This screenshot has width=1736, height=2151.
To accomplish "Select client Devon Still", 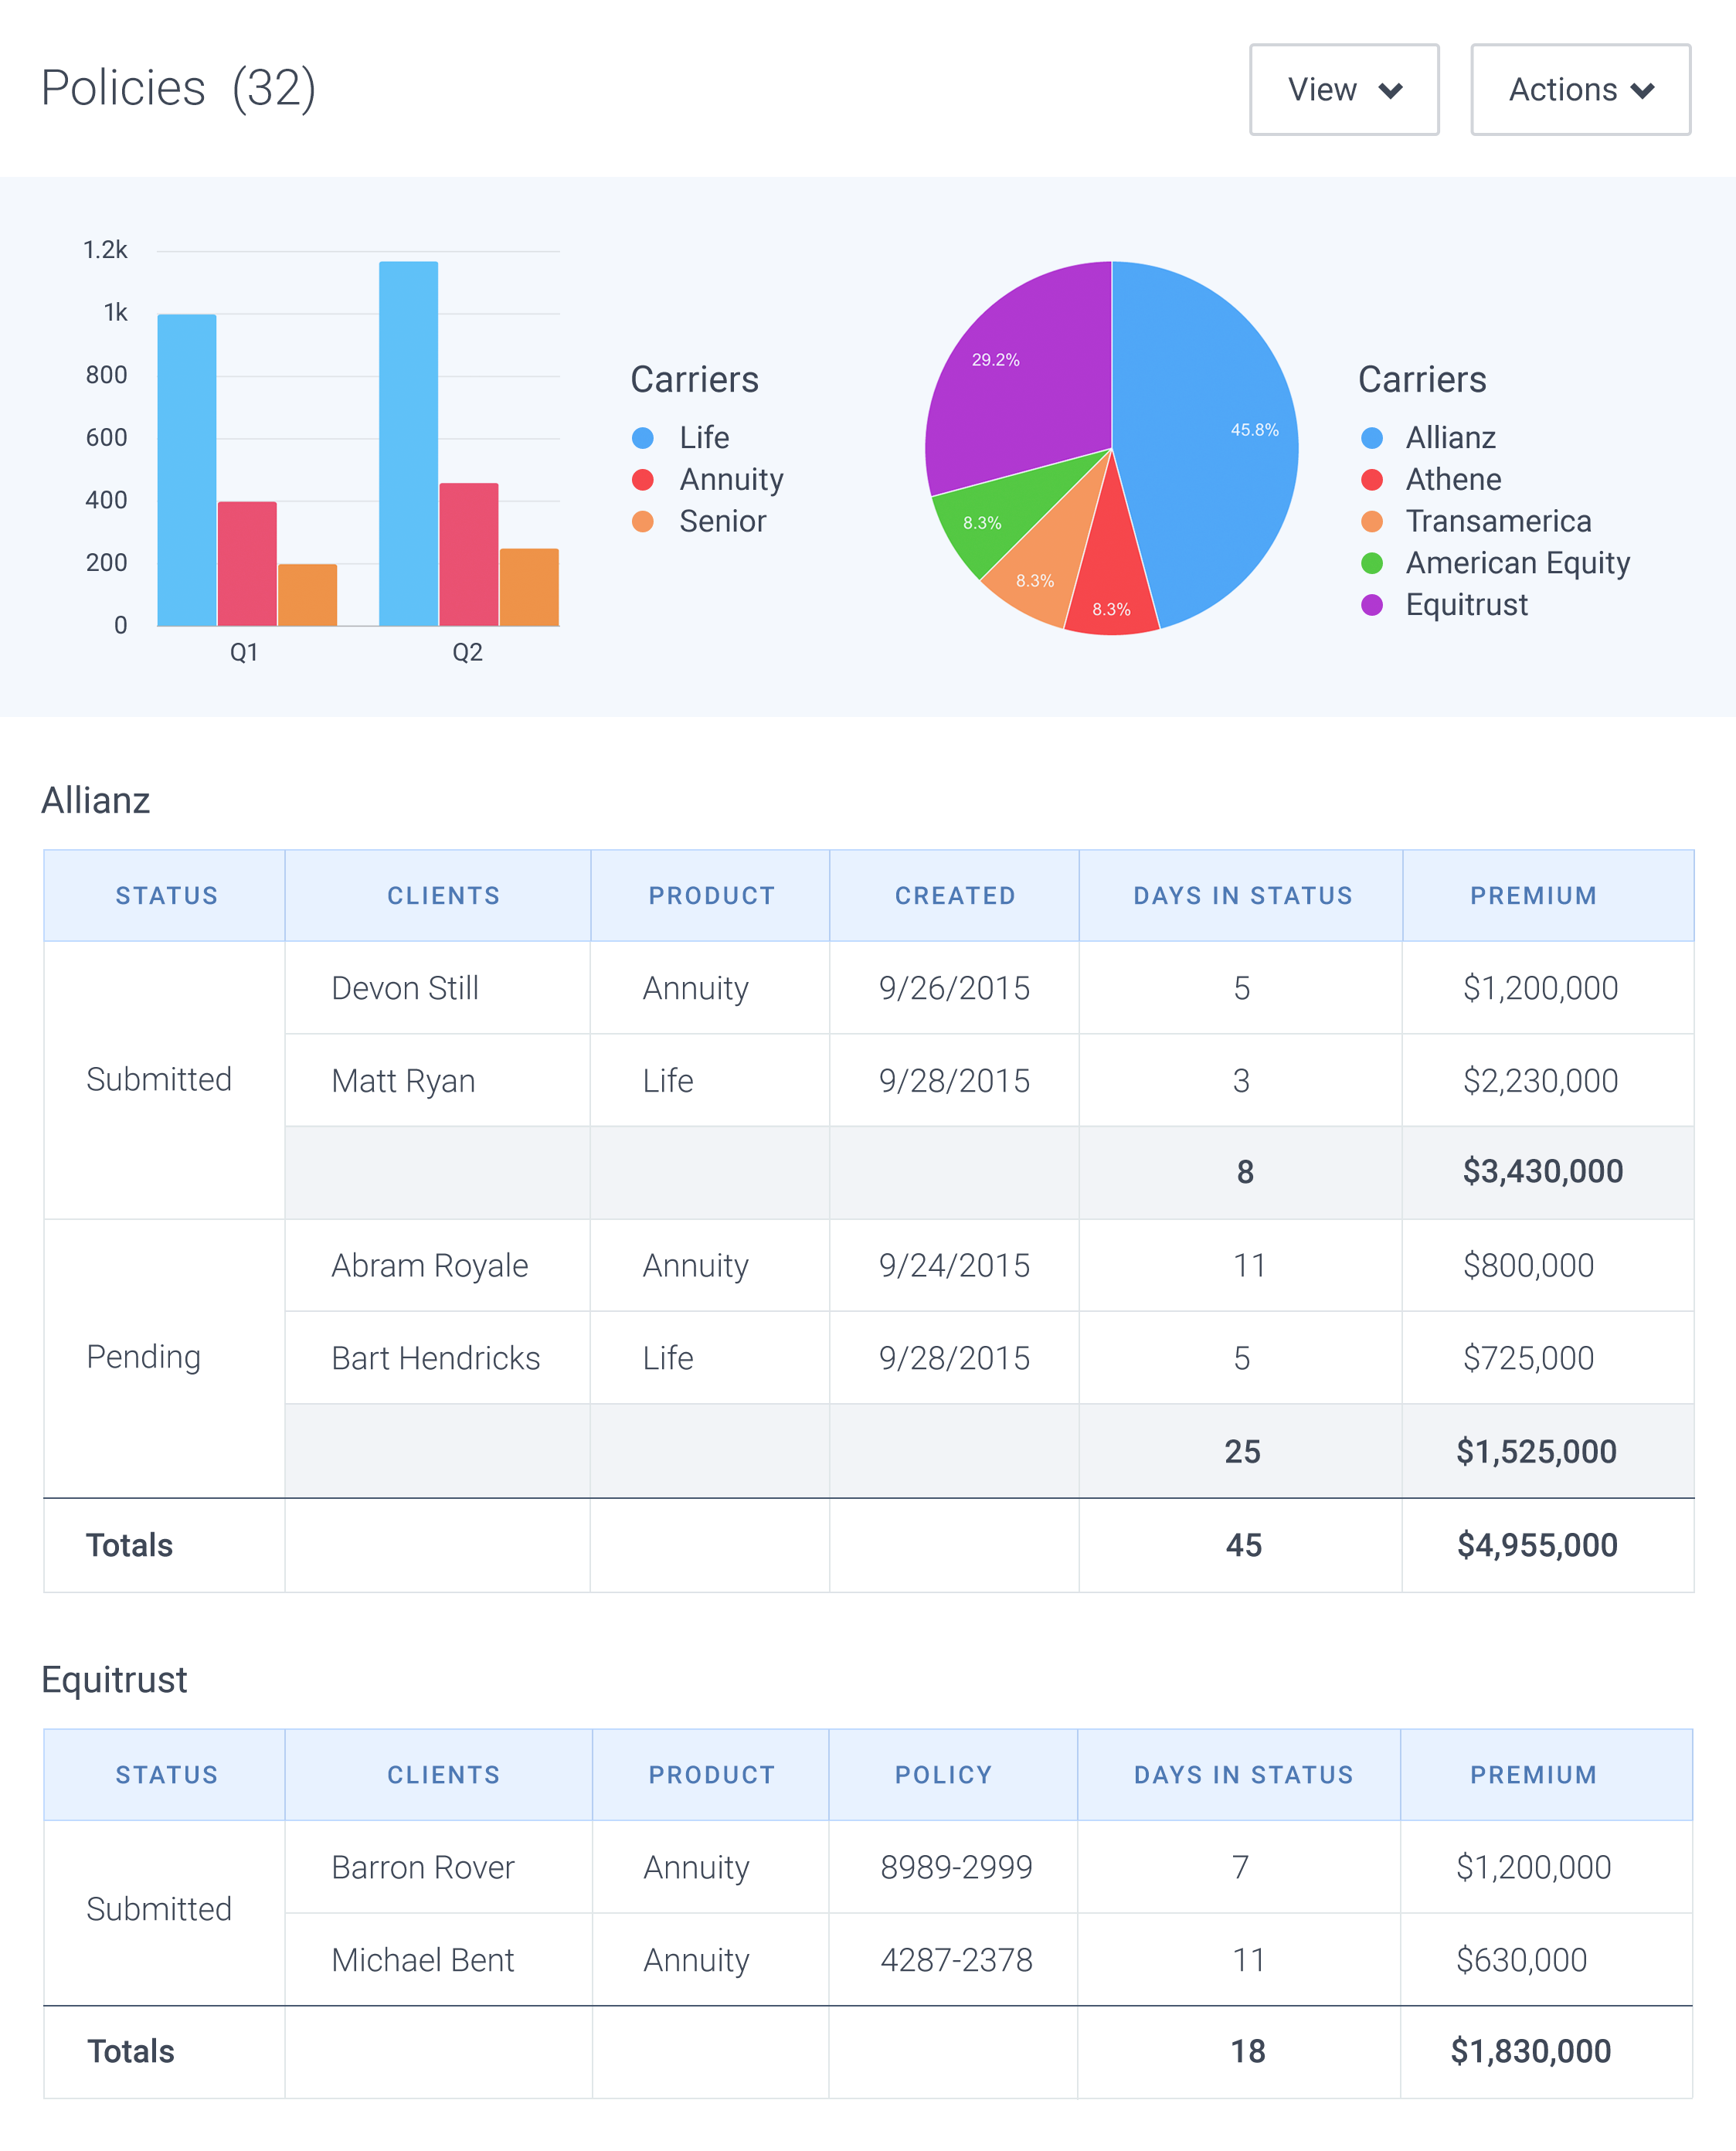I will click(x=405, y=988).
